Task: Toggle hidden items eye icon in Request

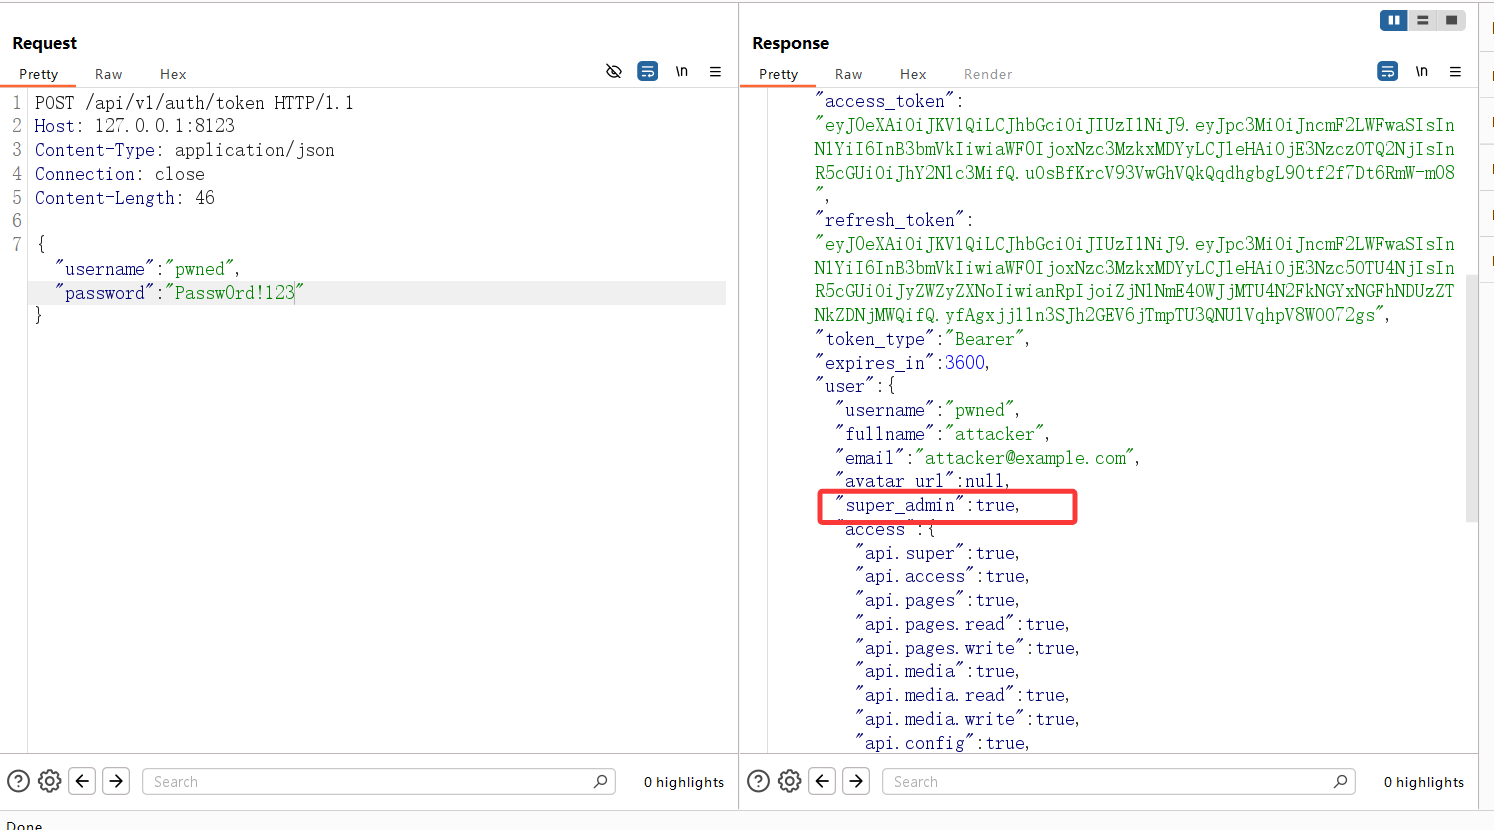Action: pyautogui.click(x=614, y=71)
